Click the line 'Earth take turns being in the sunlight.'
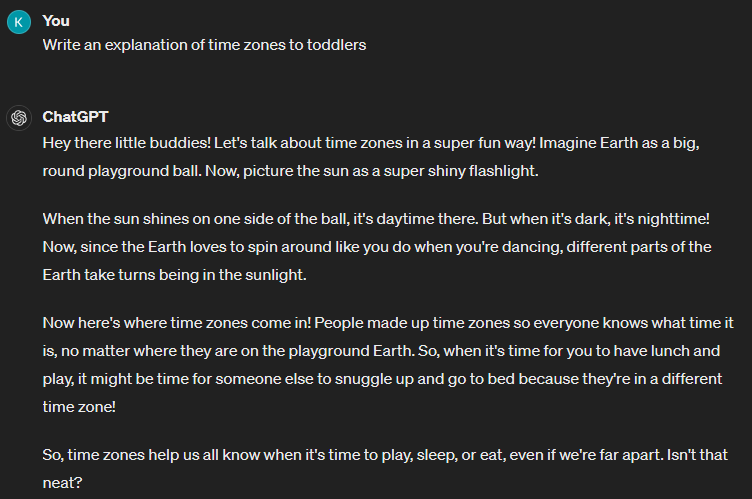The width and height of the screenshot is (752, 499). point(175,275)
